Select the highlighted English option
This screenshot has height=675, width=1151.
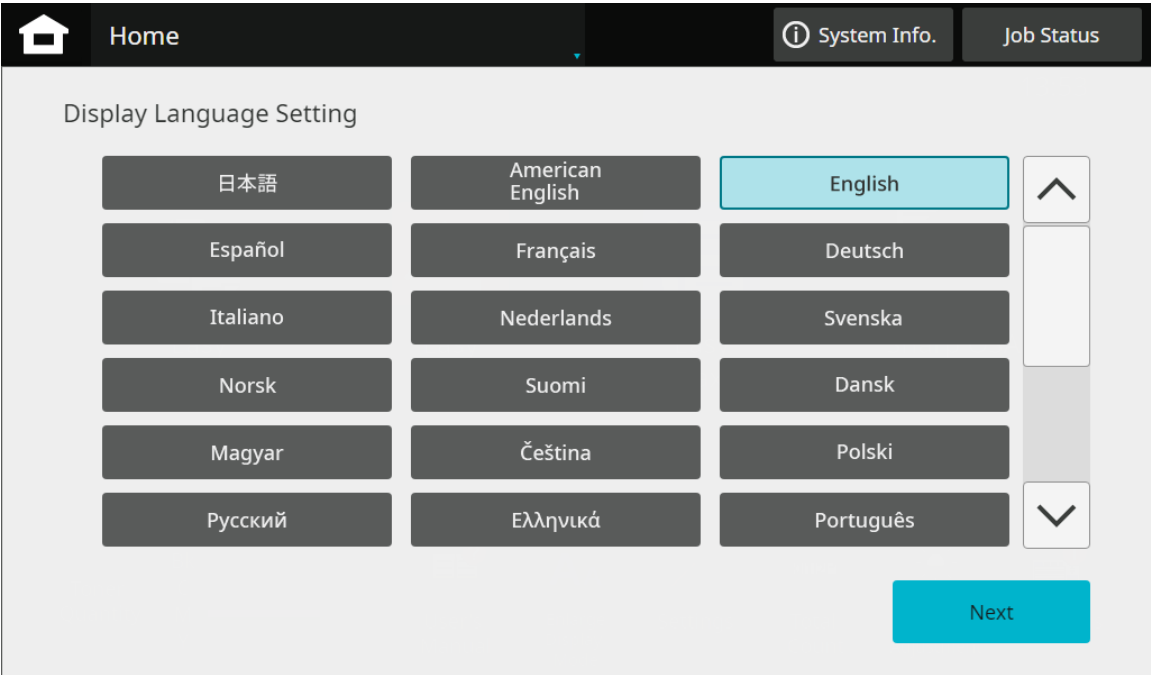[864, 183]
